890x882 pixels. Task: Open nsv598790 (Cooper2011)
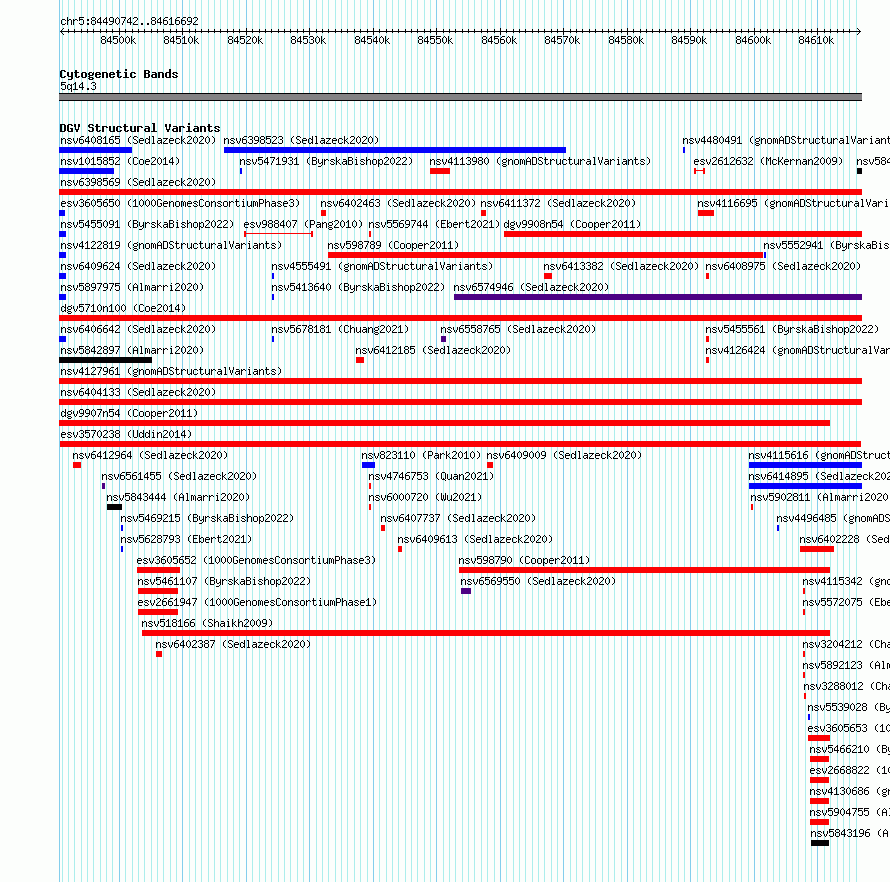point(524,560)
